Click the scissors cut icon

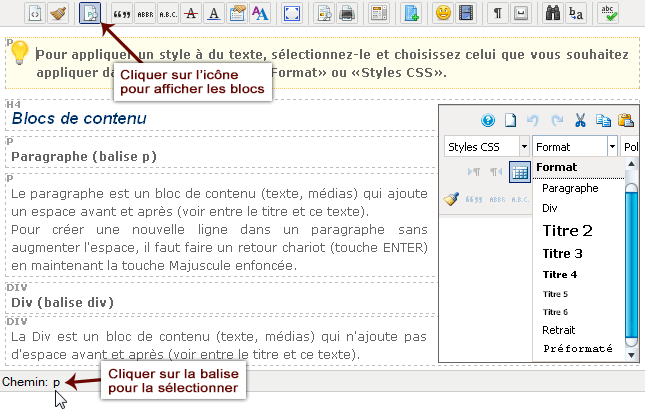pyautogui.click(x=580, y=120)
